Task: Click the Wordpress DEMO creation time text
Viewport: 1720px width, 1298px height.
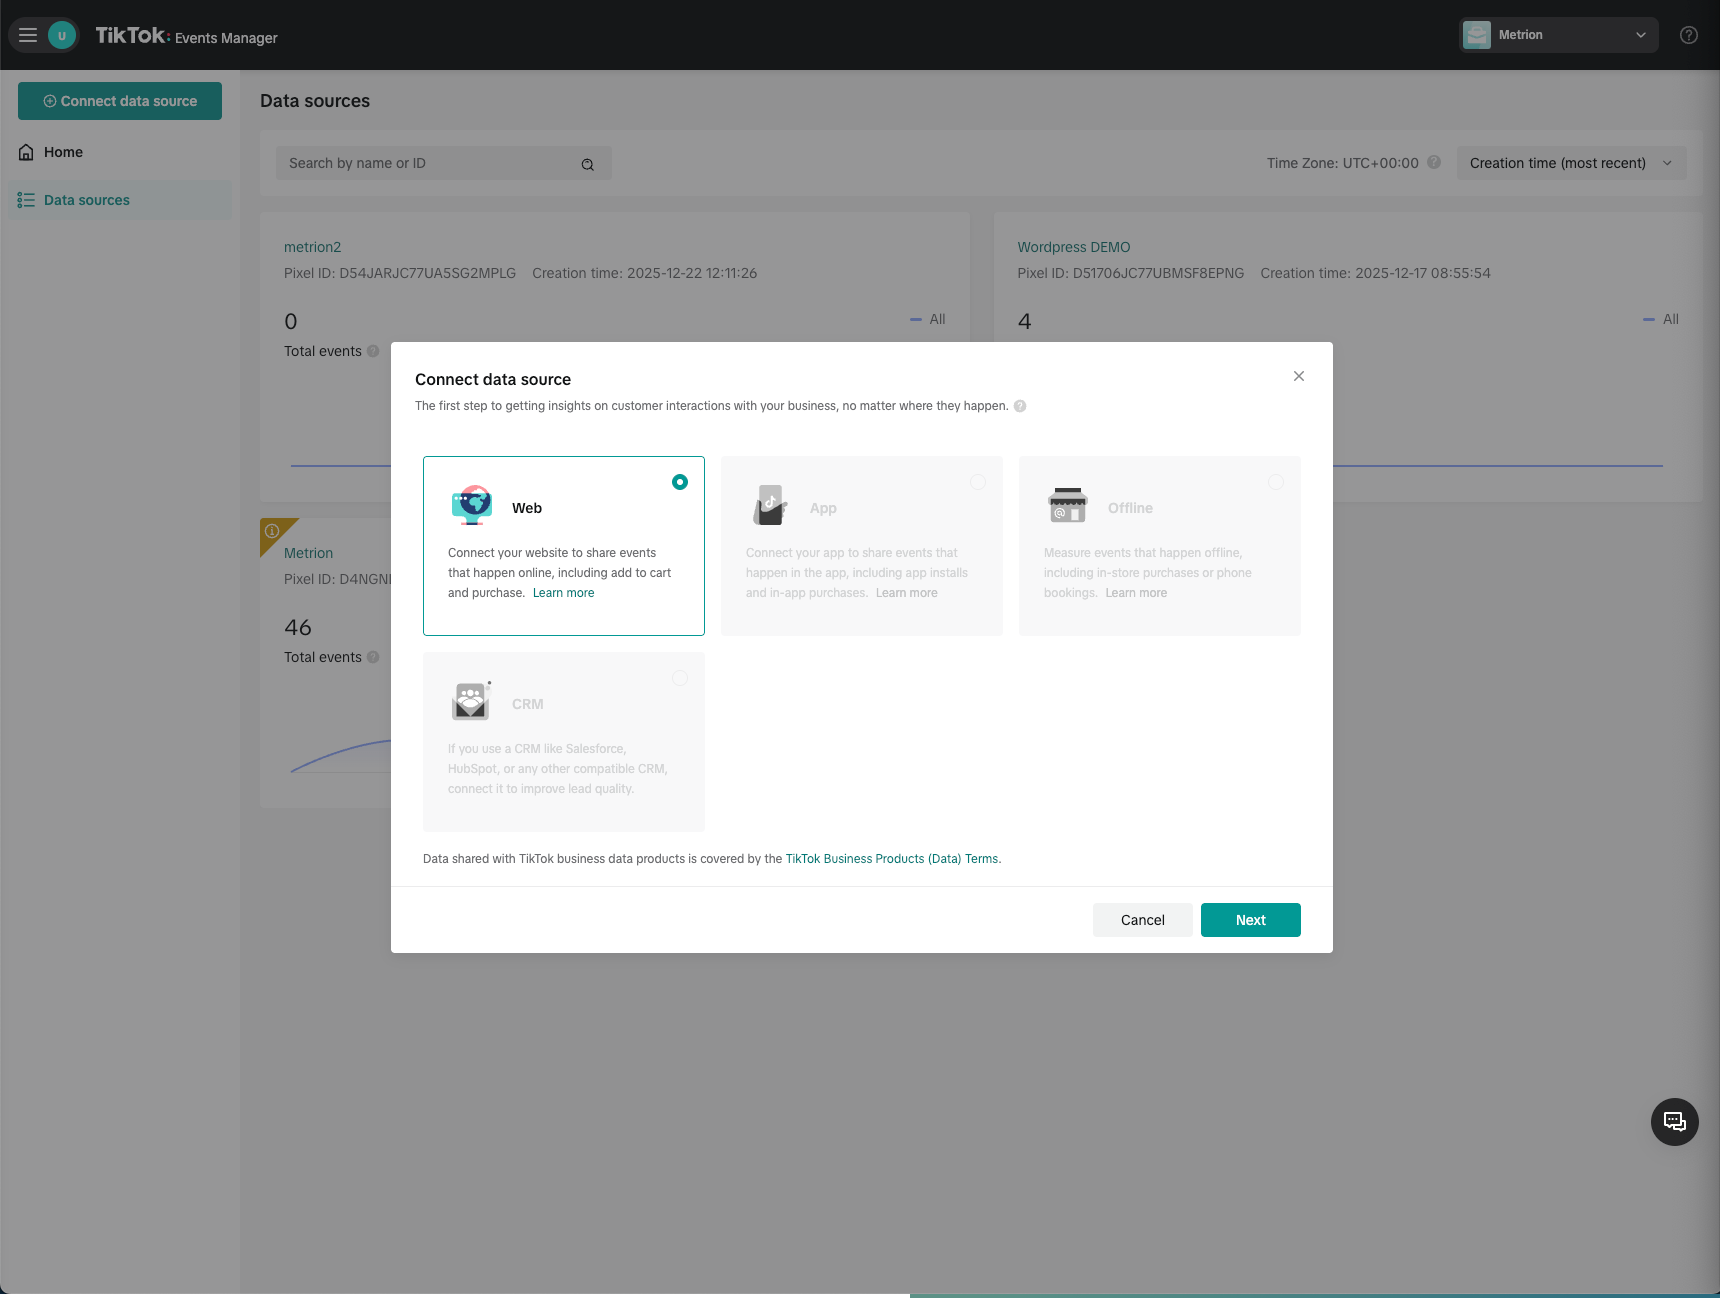Action: tap(1376, 273)
